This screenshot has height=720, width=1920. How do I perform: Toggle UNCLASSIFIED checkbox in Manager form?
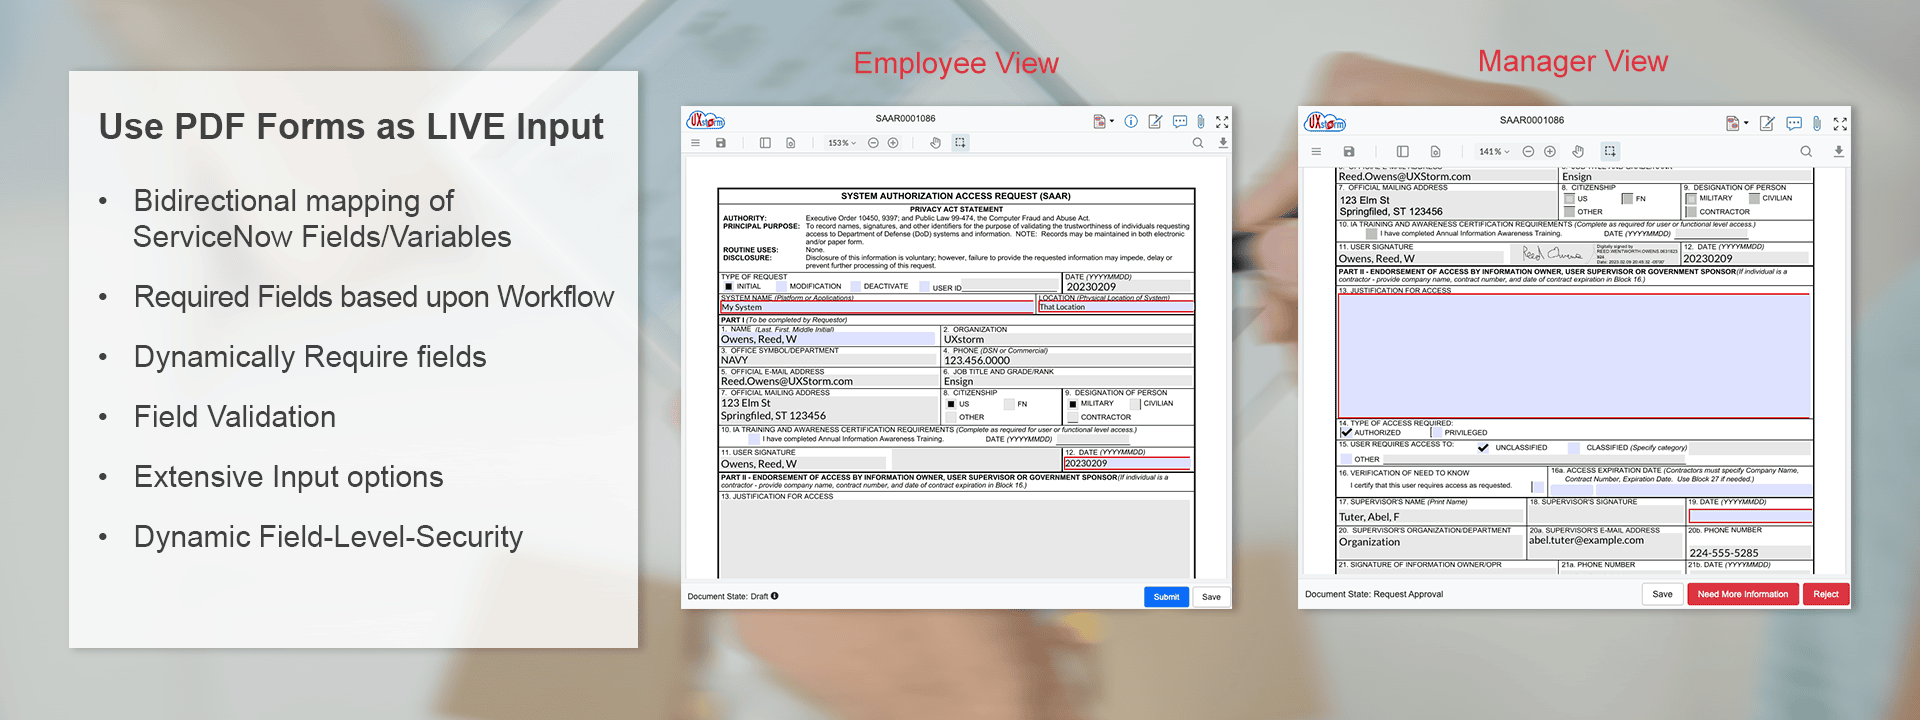pos(1483,448)
